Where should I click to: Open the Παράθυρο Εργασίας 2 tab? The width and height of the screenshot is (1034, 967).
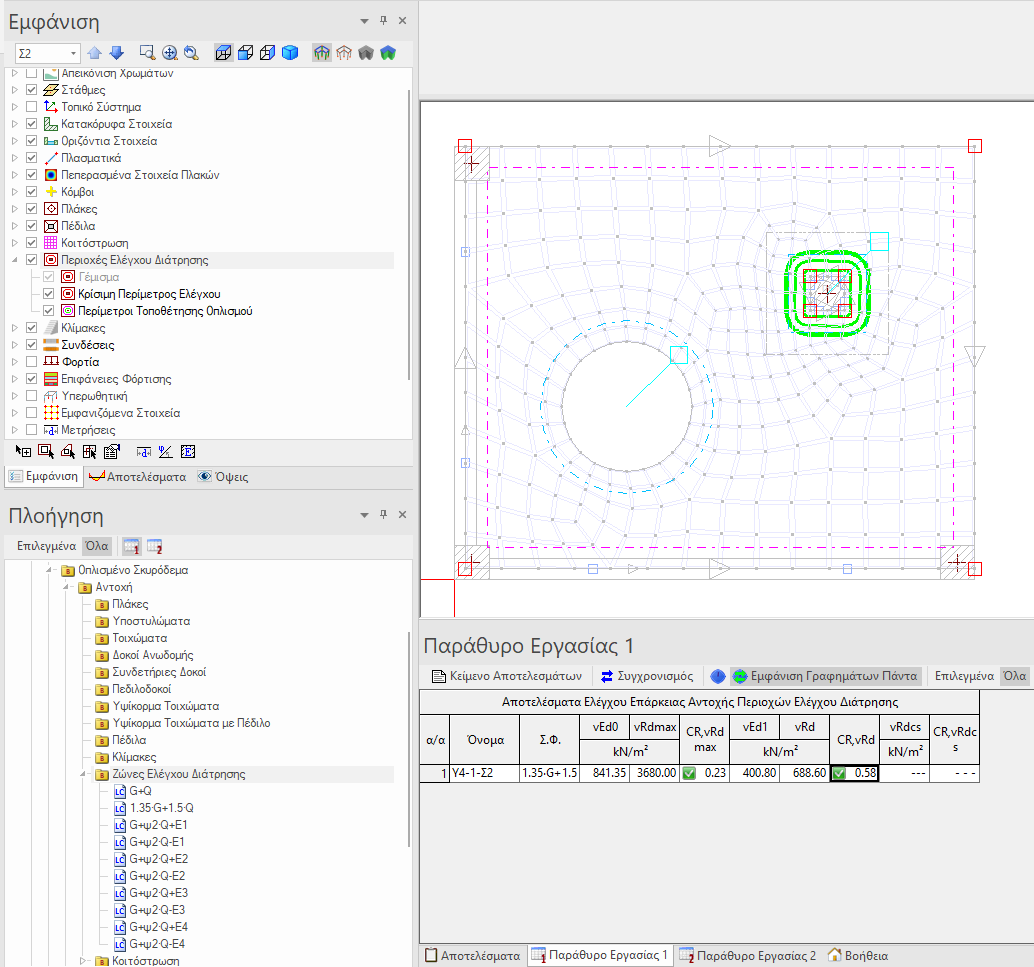click(x=746, y=955)
